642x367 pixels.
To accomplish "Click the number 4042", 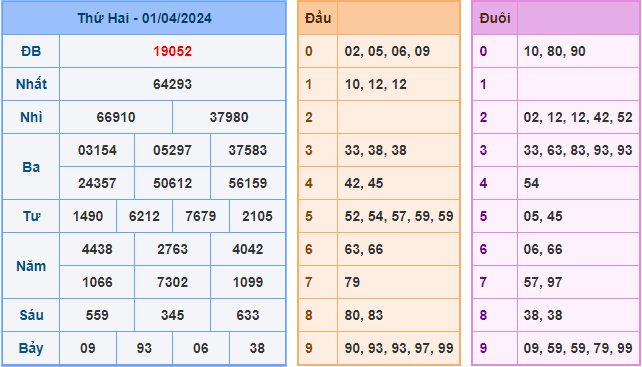I will 248,249.
